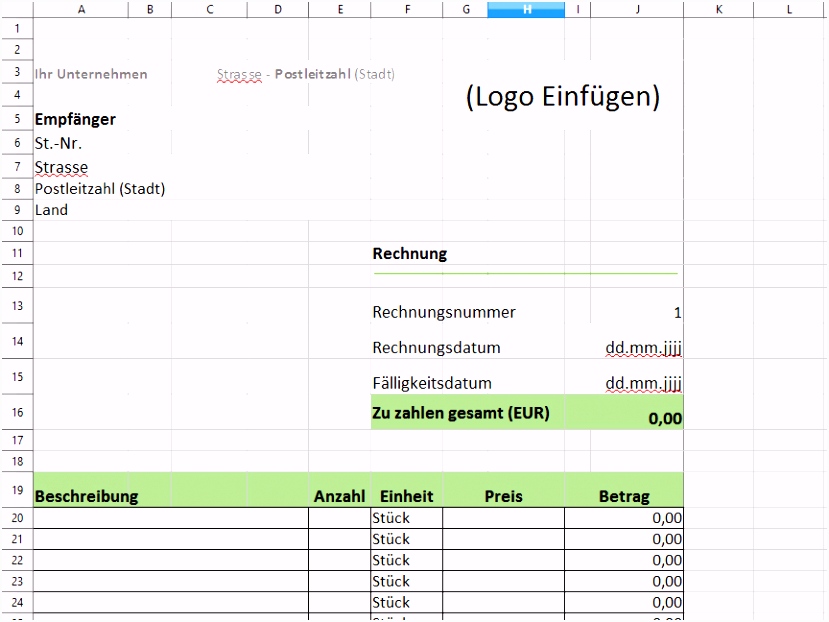Select the 'Strasse' cell in row 7
This screenshot has width=829, height=622.
point(61,167)
